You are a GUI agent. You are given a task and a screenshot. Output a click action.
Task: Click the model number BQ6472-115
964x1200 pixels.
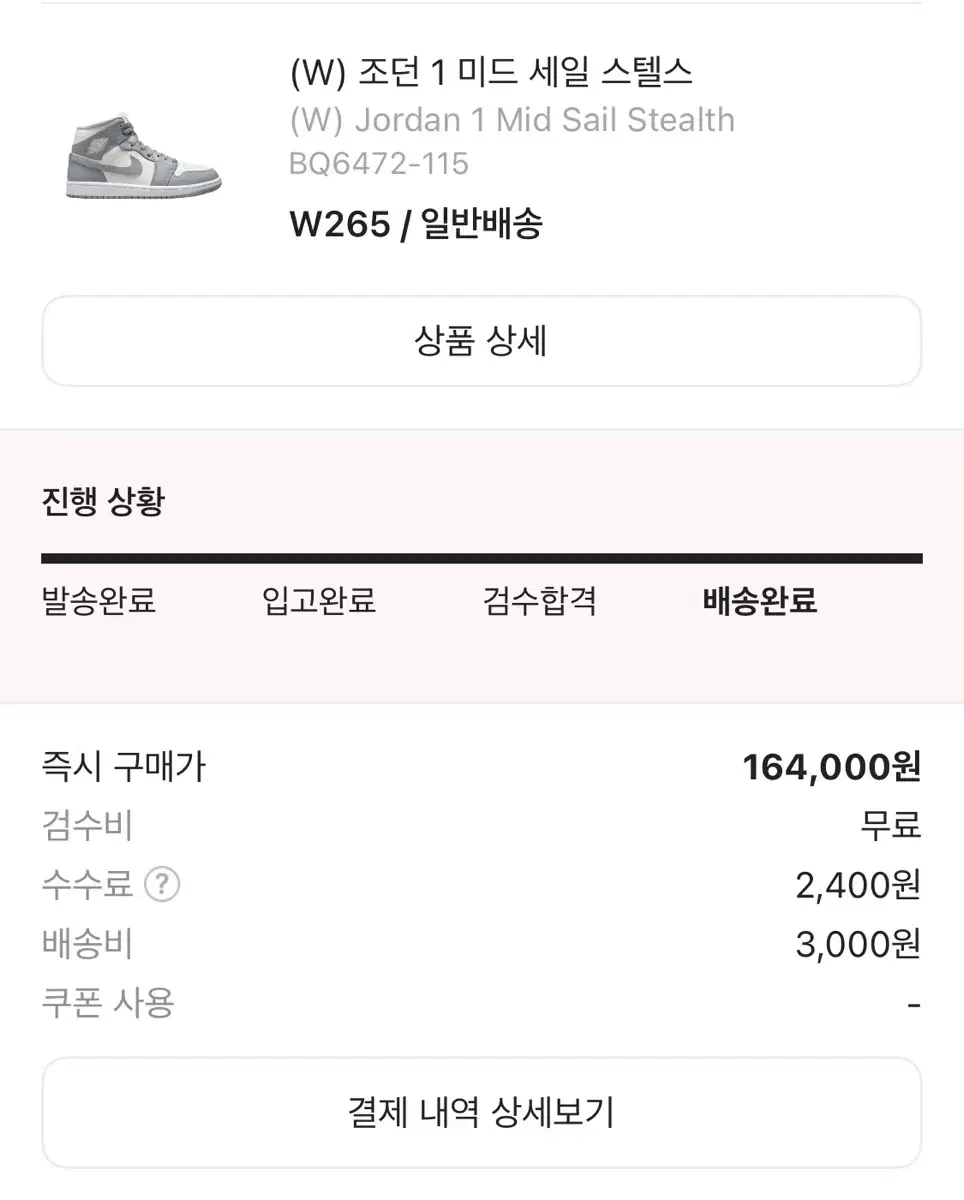(x=379, y=164)
